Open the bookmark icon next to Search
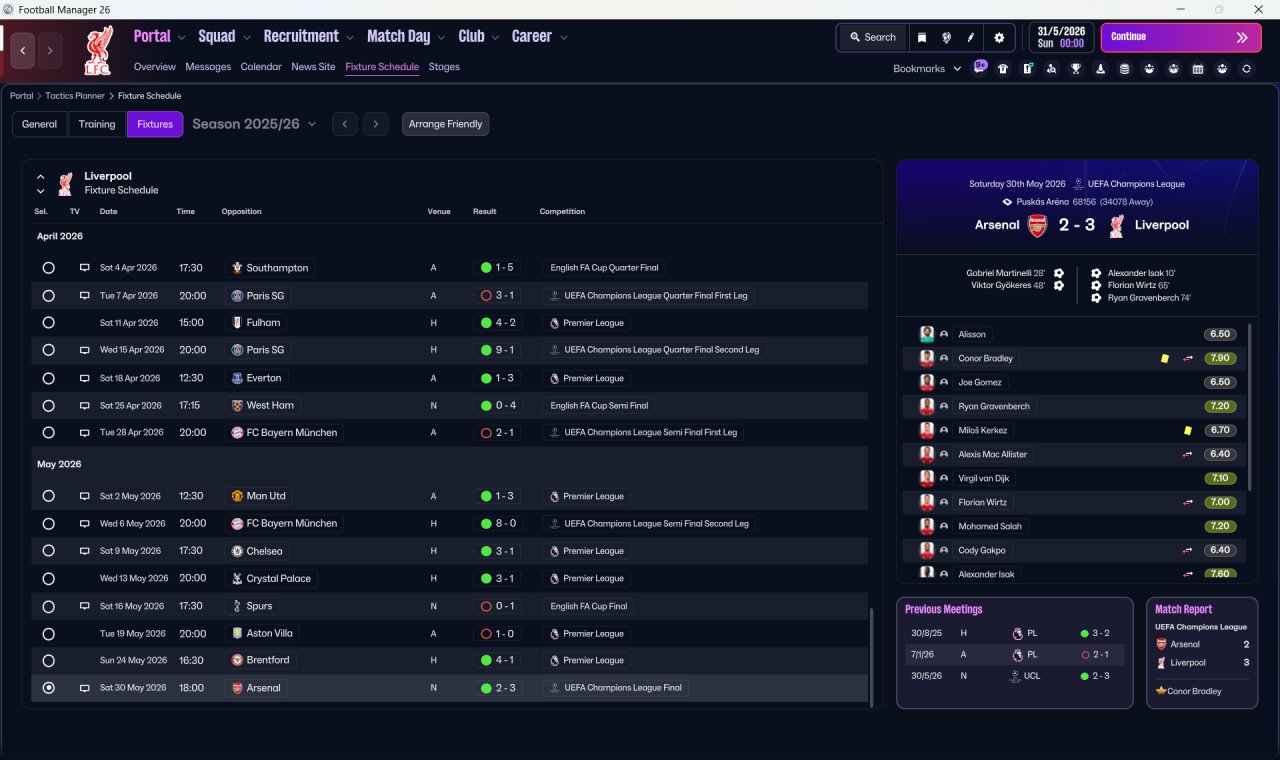1280x760 pixels. [x=922, y=37]
